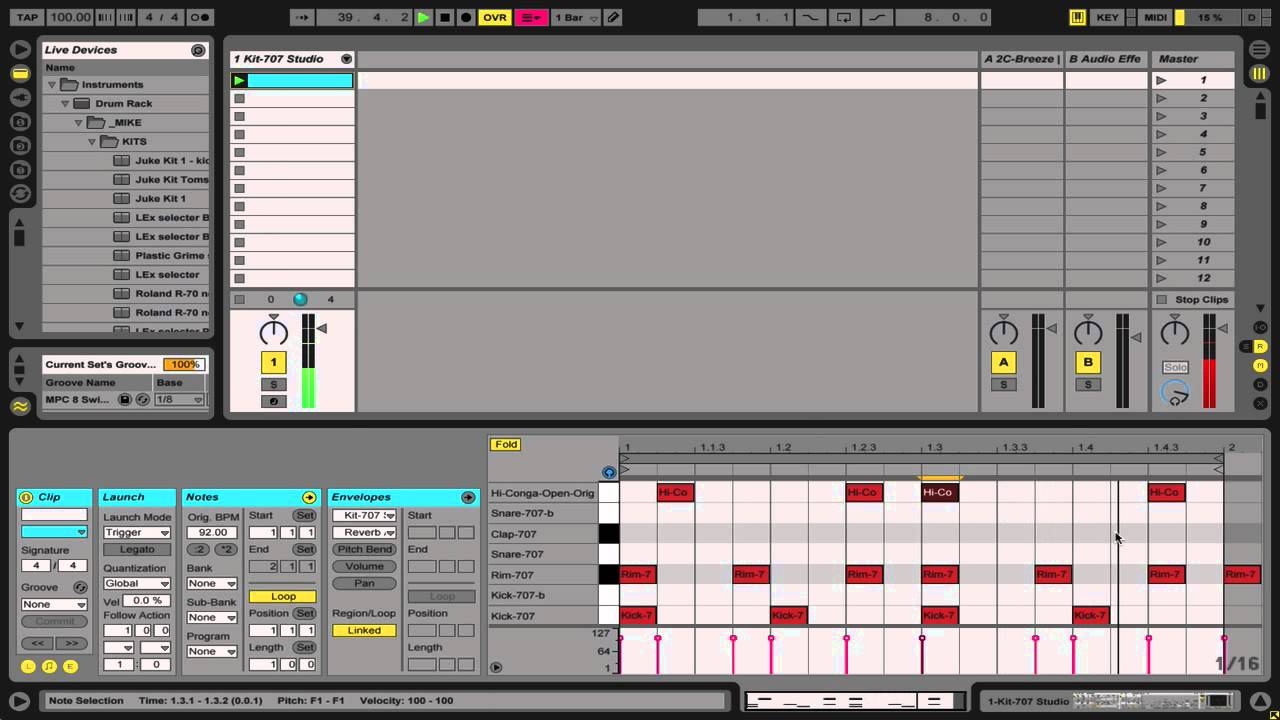The image size is (1280, 720).
Task: Switch to Session view selector icon
Action: pyautogui.click(x=1258, y=74)
